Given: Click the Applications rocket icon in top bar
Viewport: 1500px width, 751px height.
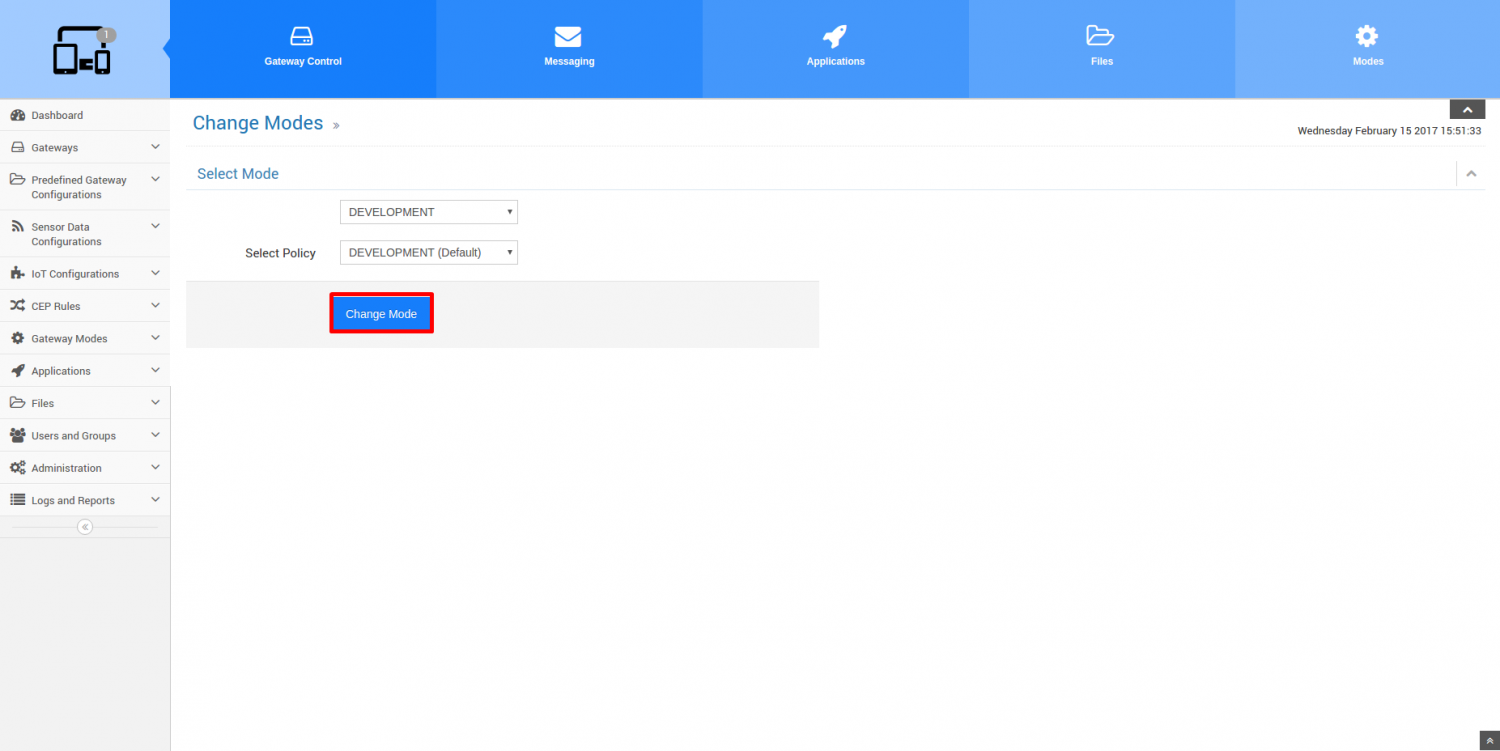Looking at the screenshot, I should [x=835, y=37].
